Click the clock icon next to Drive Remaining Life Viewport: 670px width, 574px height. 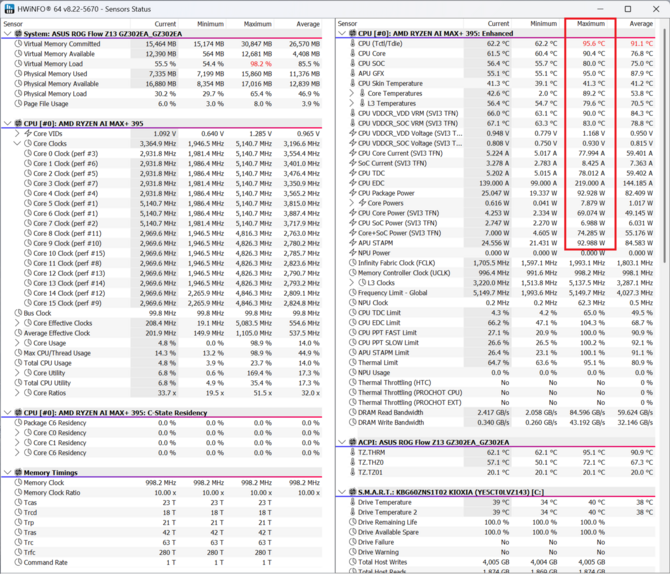[353, 522]
